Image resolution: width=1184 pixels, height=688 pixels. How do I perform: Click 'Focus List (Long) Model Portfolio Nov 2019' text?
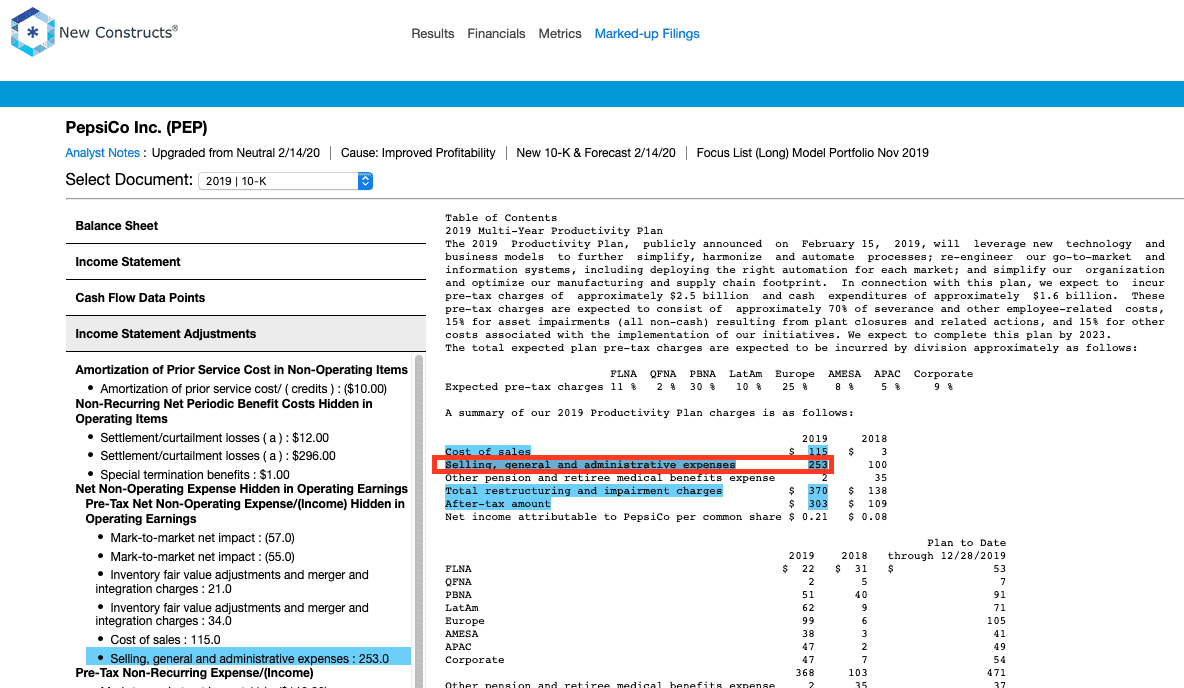[x=812, y=153]
